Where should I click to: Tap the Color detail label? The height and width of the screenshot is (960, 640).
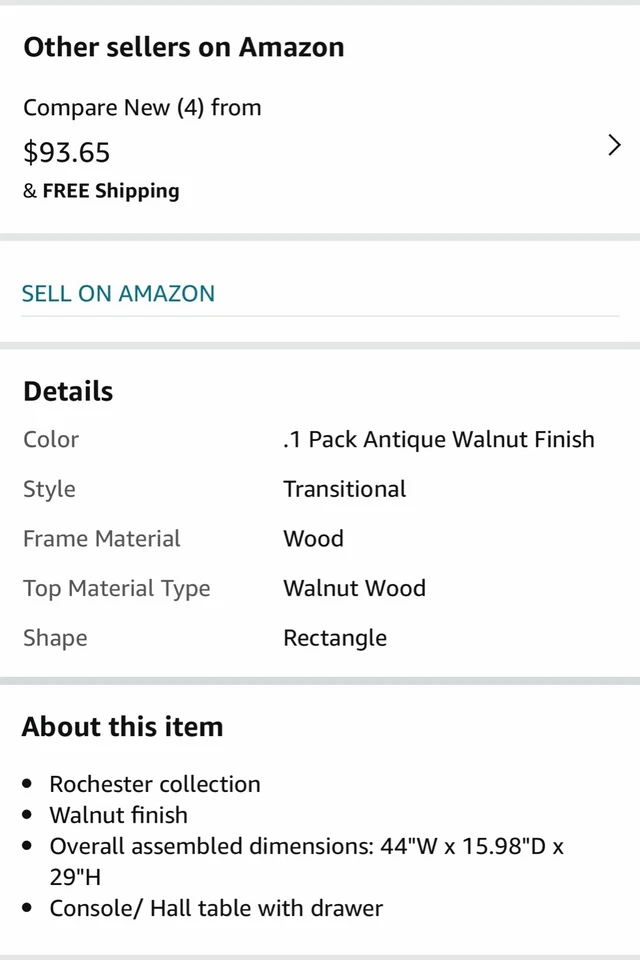pos(51,439)
